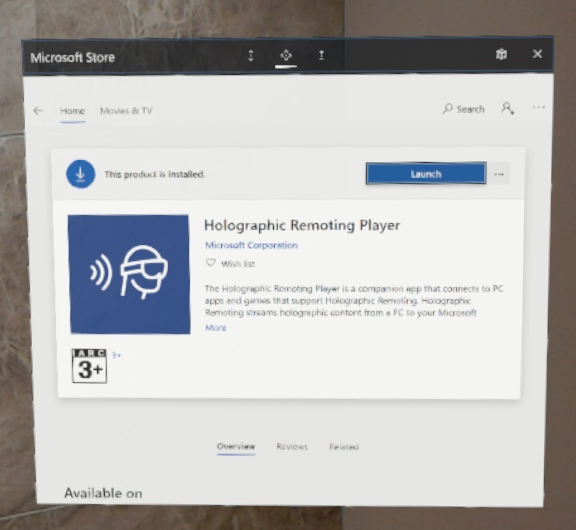Click the 3D cube icon in title bar

(x=501, y=54)
